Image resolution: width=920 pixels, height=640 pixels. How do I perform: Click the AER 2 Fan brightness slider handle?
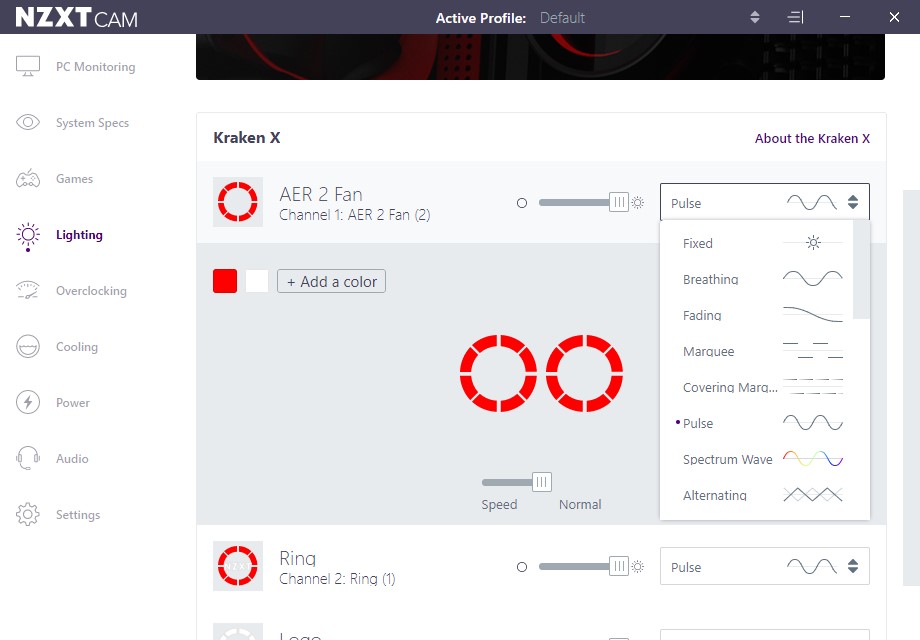tap(618, 202)
